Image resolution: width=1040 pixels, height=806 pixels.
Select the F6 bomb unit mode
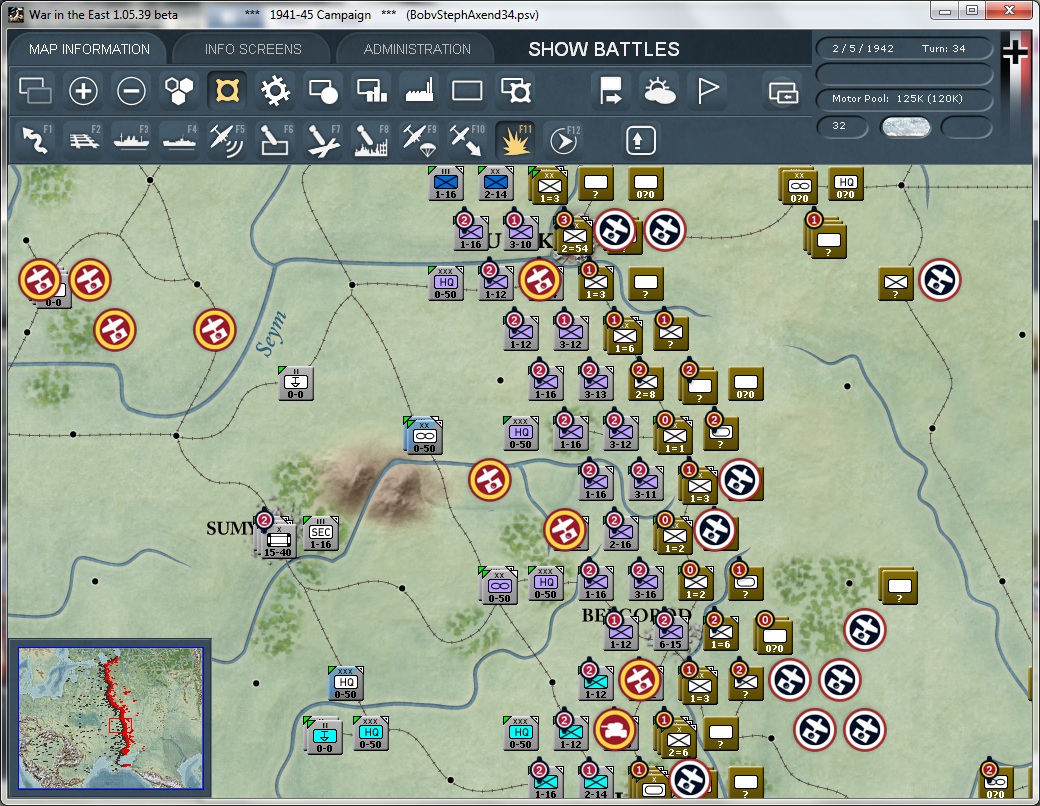tap(275, 140)
